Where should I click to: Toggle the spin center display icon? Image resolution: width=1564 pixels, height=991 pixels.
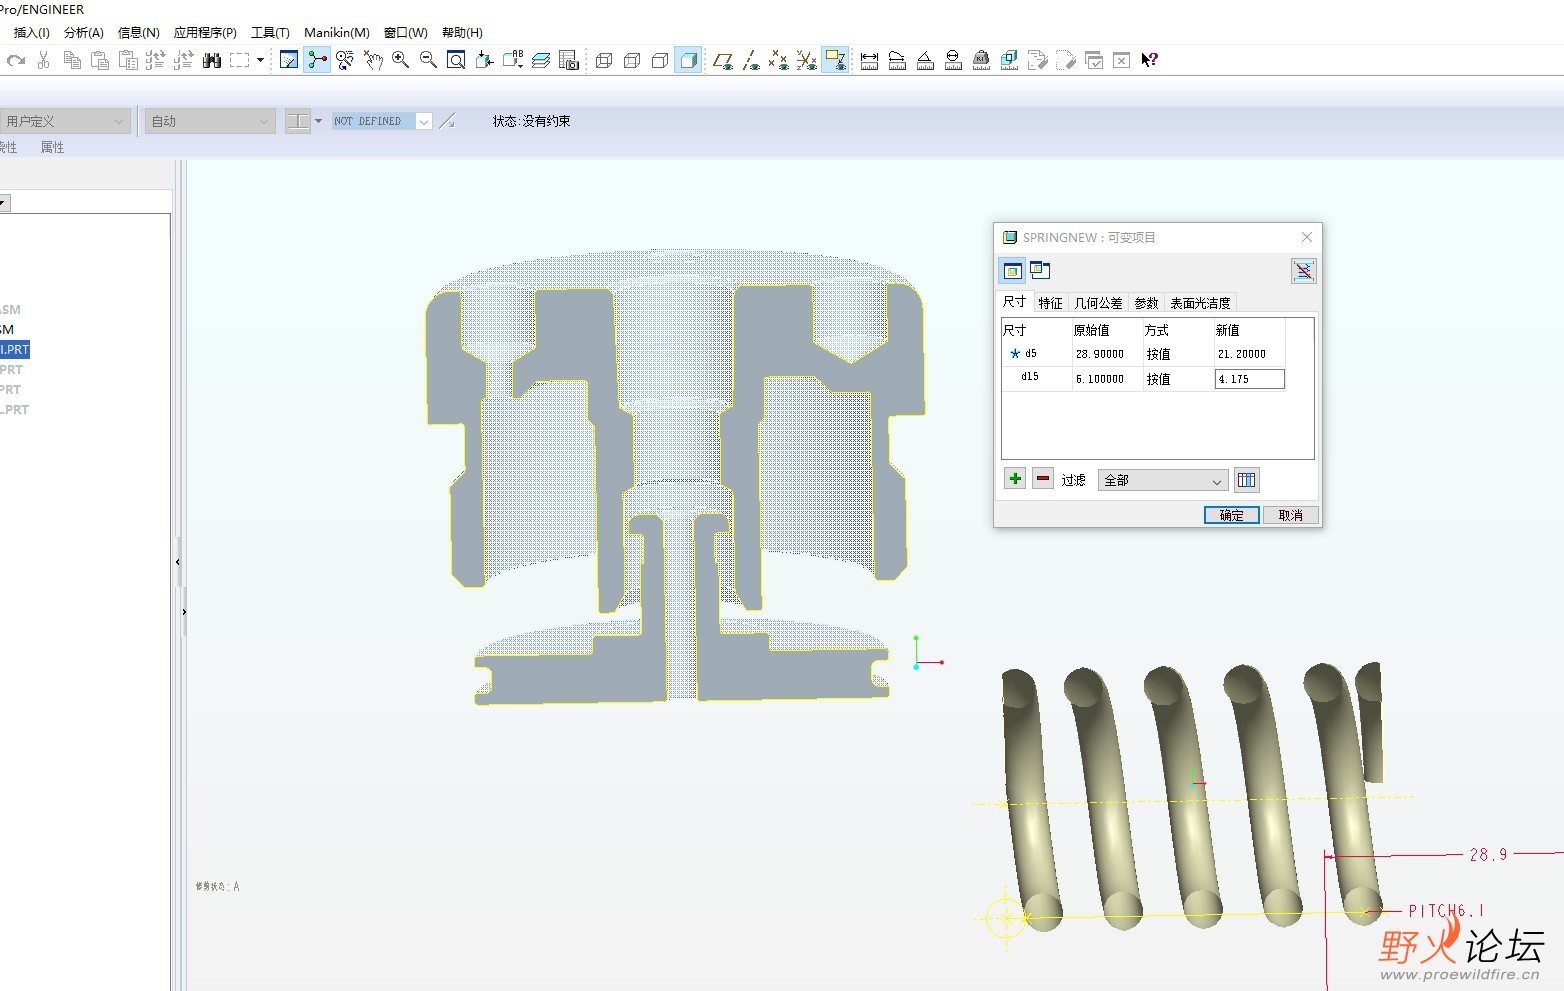317,61
